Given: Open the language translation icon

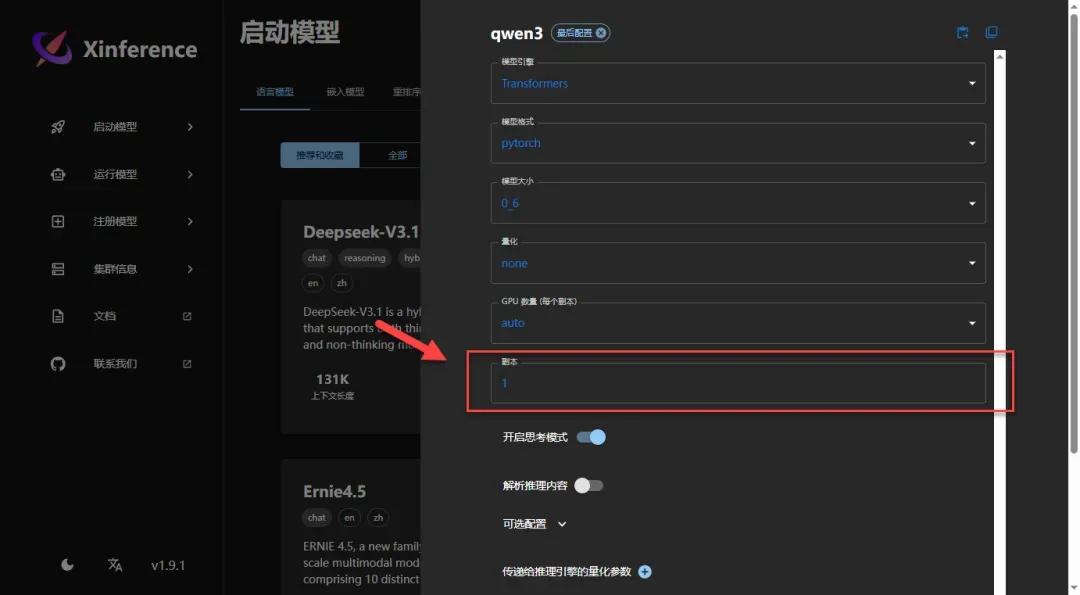Looking at the screenshot, I should (115, 565).
